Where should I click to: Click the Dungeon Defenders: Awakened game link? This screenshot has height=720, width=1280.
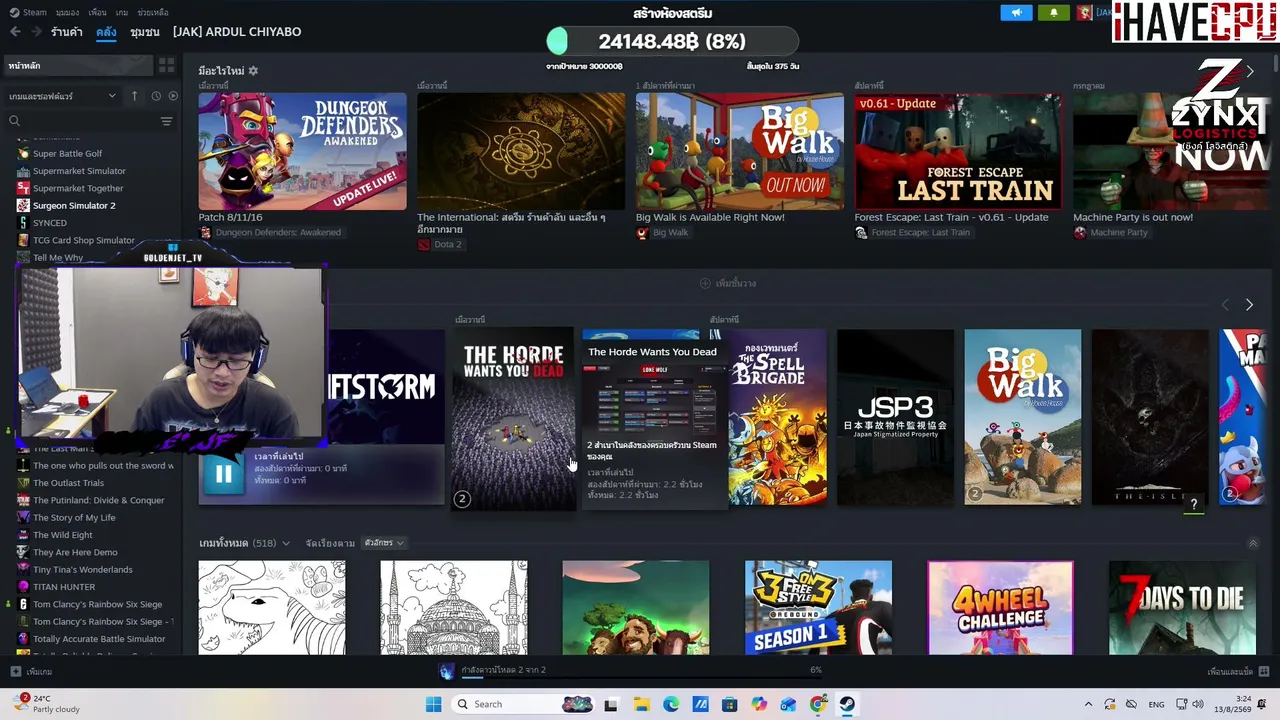tap(278, 233)
